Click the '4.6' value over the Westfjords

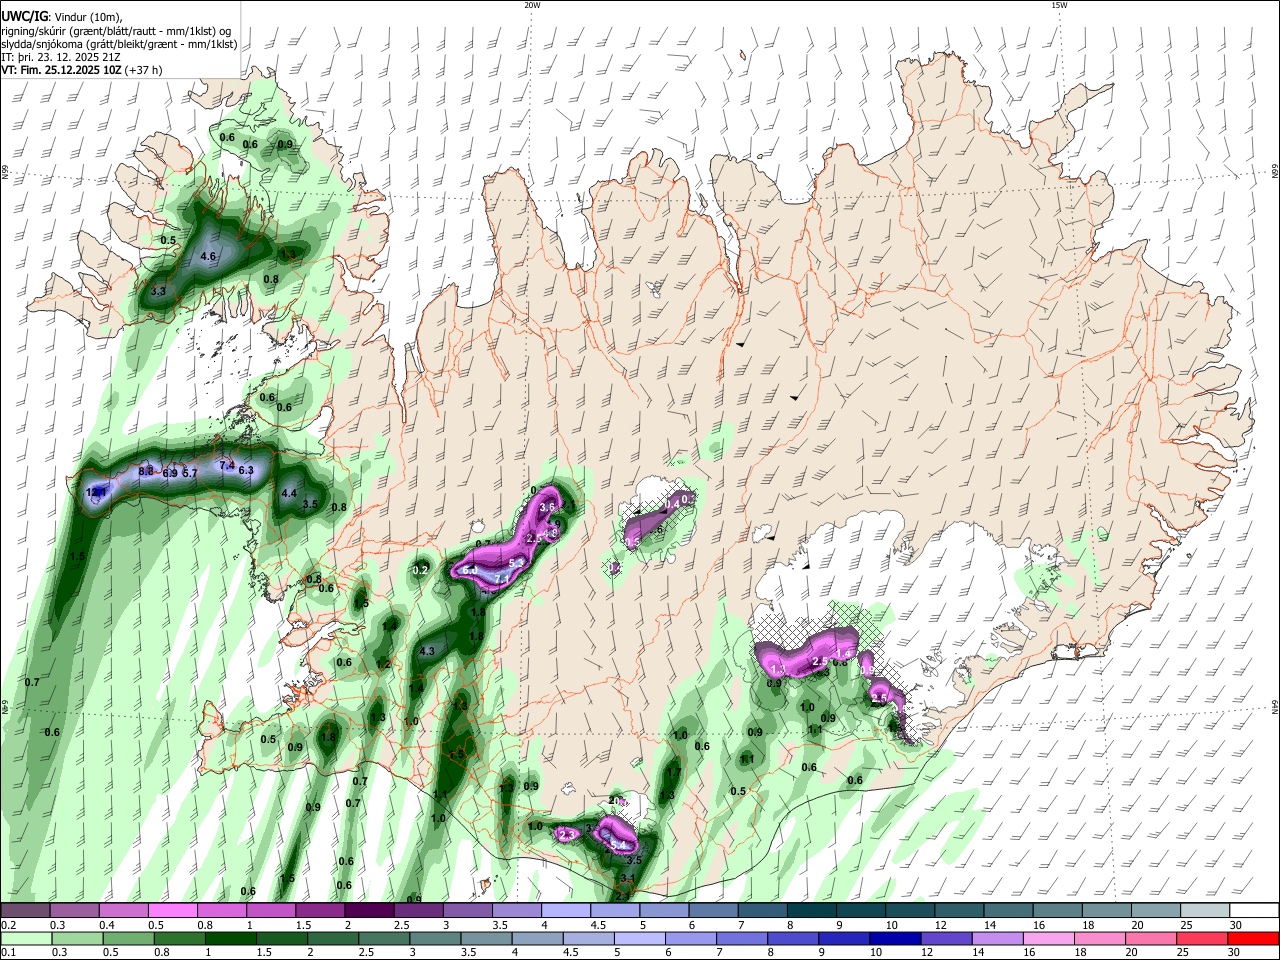click(x=208, y=257)
